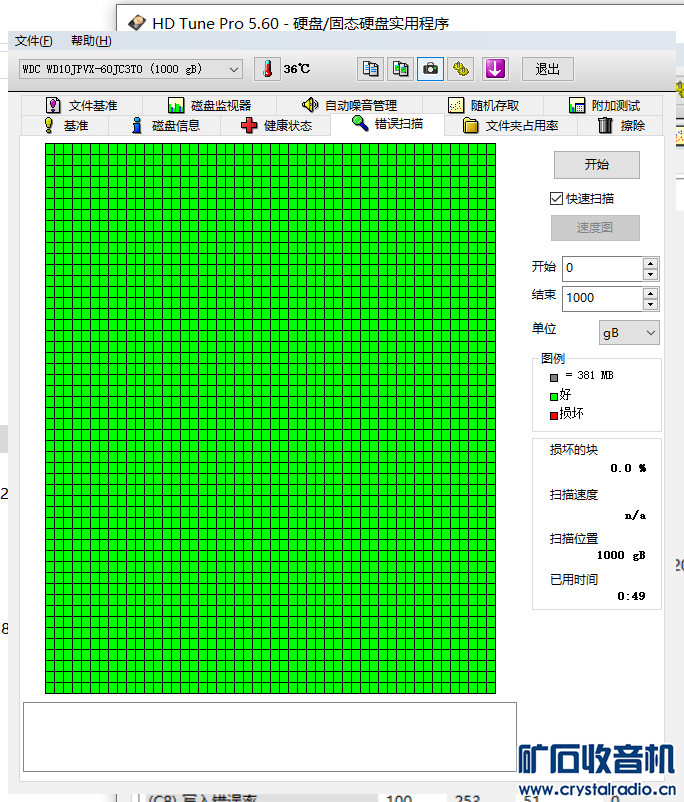Screen dimensions: 684x802
Task: Open the 磁盘信息 tab
Action: [x=165, y=125]
